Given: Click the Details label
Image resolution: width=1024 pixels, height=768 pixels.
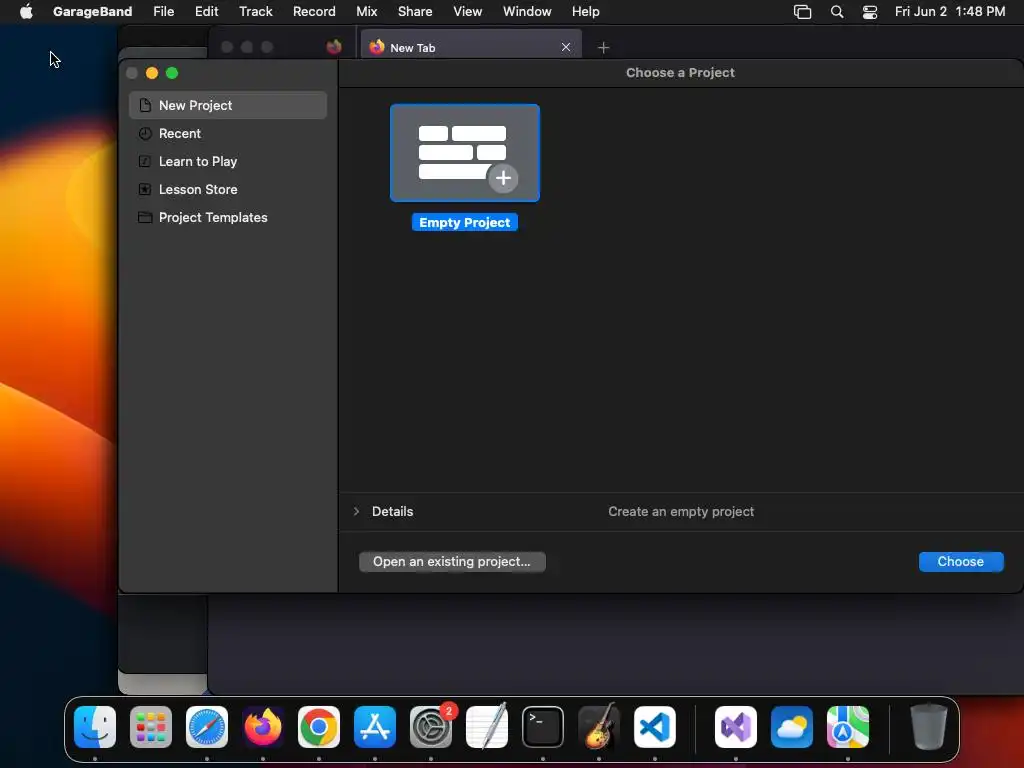Looking at the screenshot, I should [392, 511].
